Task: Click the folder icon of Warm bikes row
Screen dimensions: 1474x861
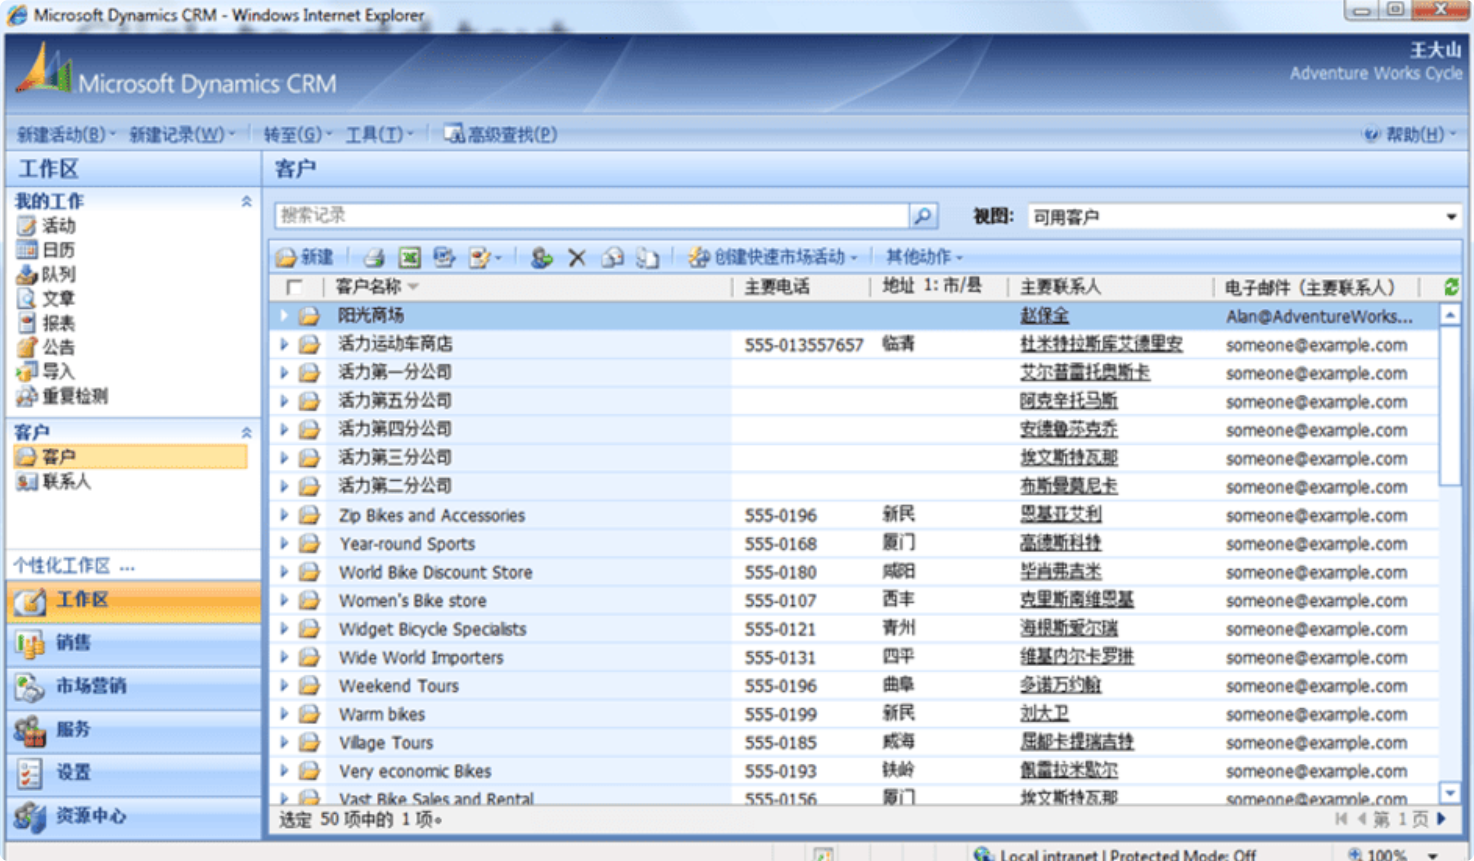Action: (310, 714)
